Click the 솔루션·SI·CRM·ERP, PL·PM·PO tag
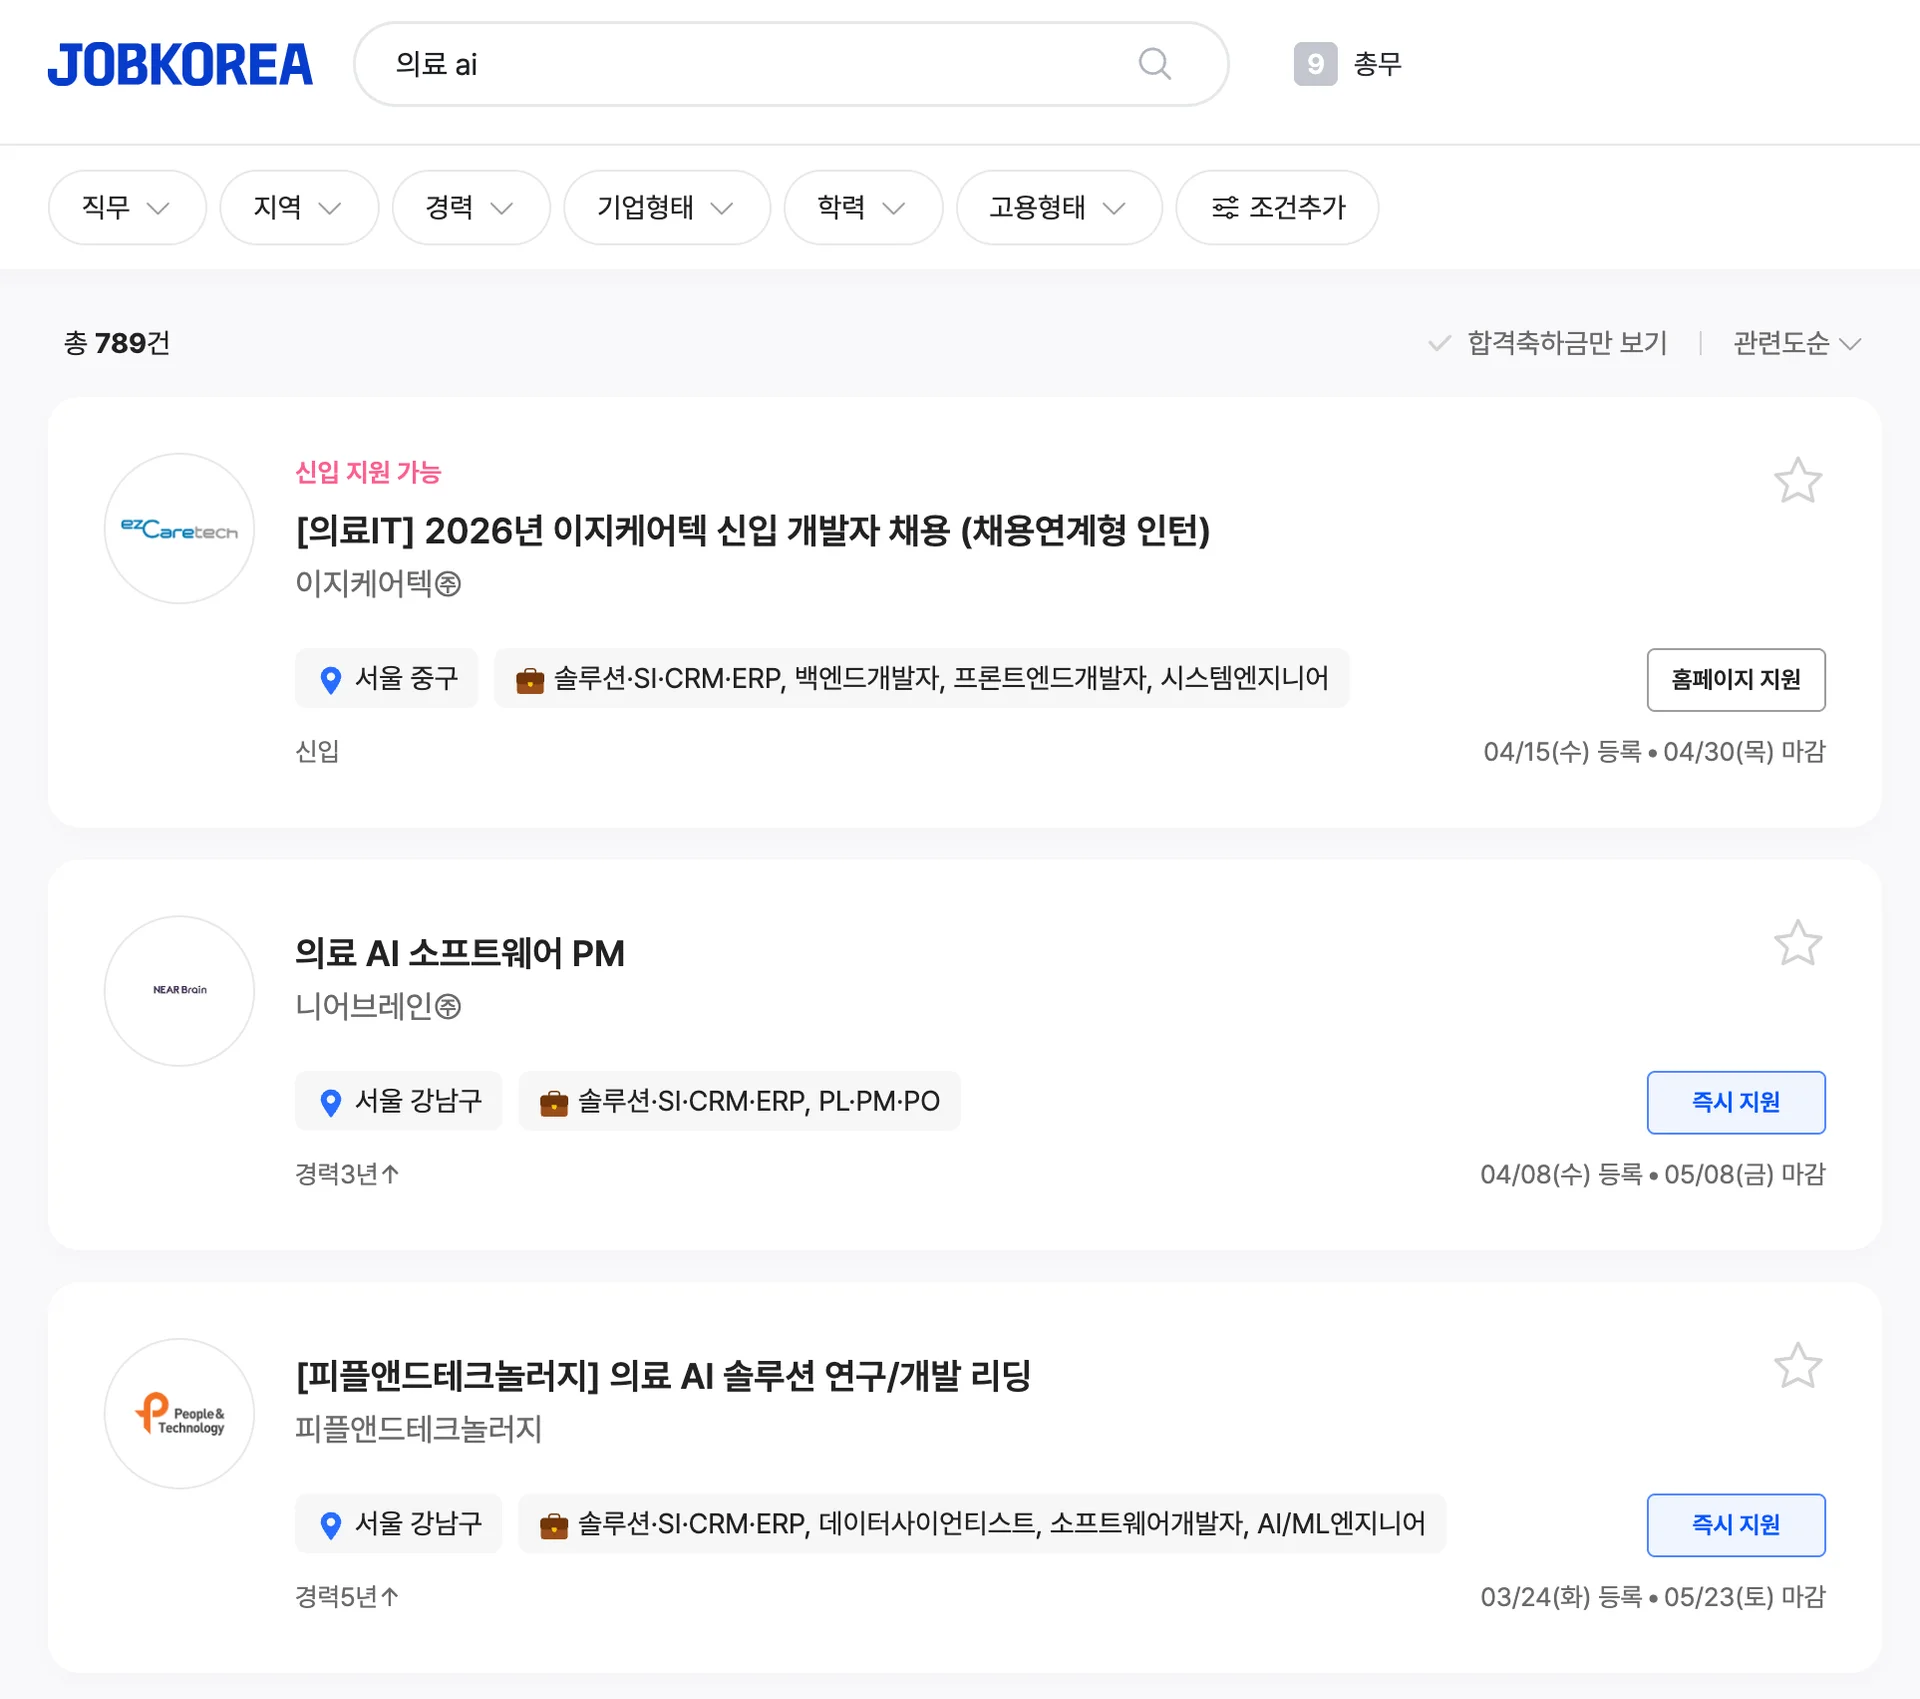 coord(739,1101)
